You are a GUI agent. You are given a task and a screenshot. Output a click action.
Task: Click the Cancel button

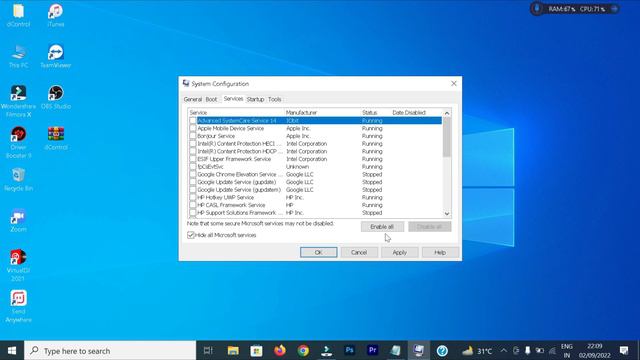[359, 252]
